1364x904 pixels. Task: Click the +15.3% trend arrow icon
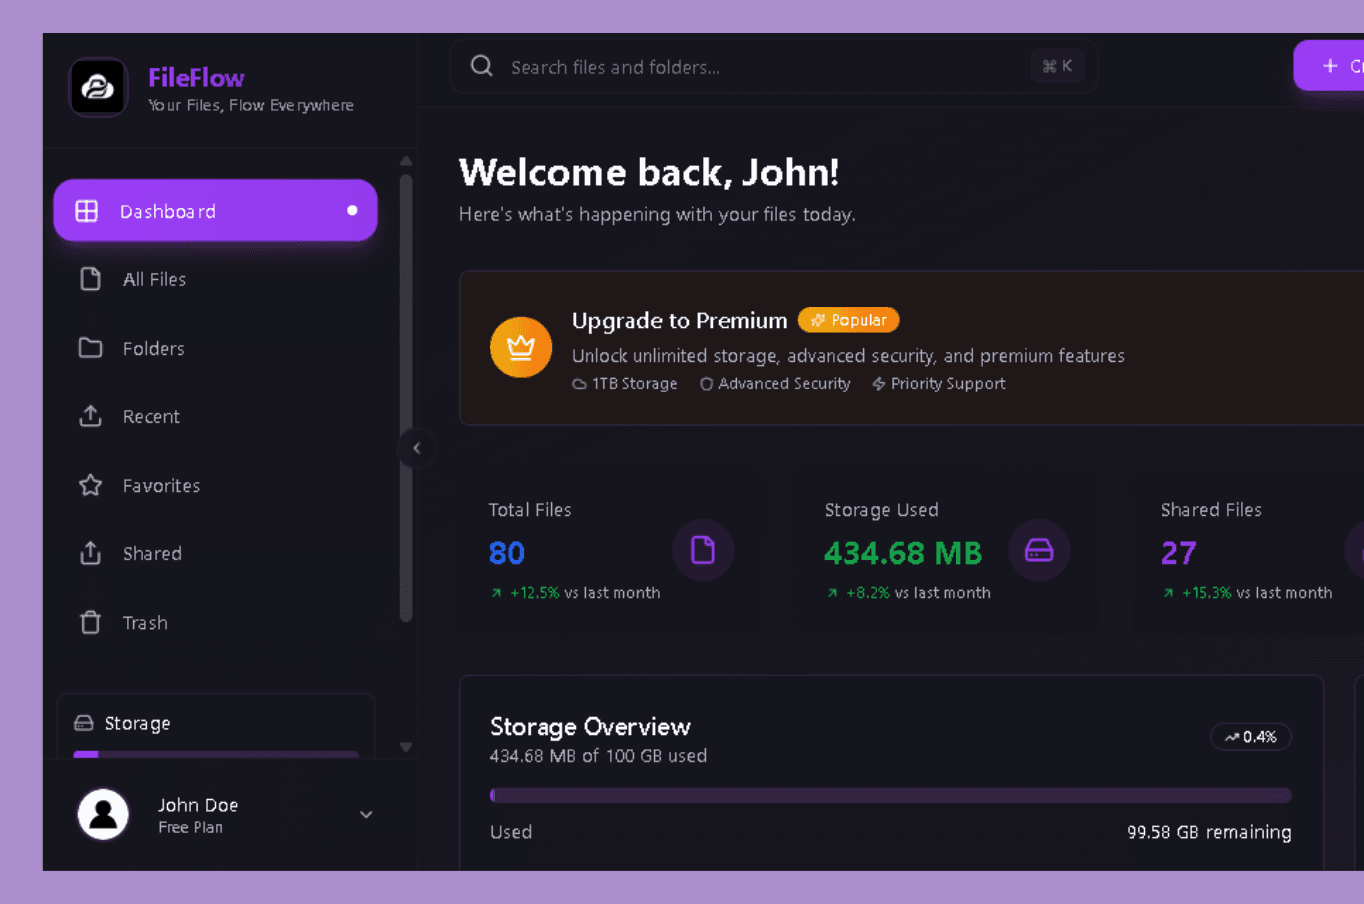click(x=1168, y=593)
